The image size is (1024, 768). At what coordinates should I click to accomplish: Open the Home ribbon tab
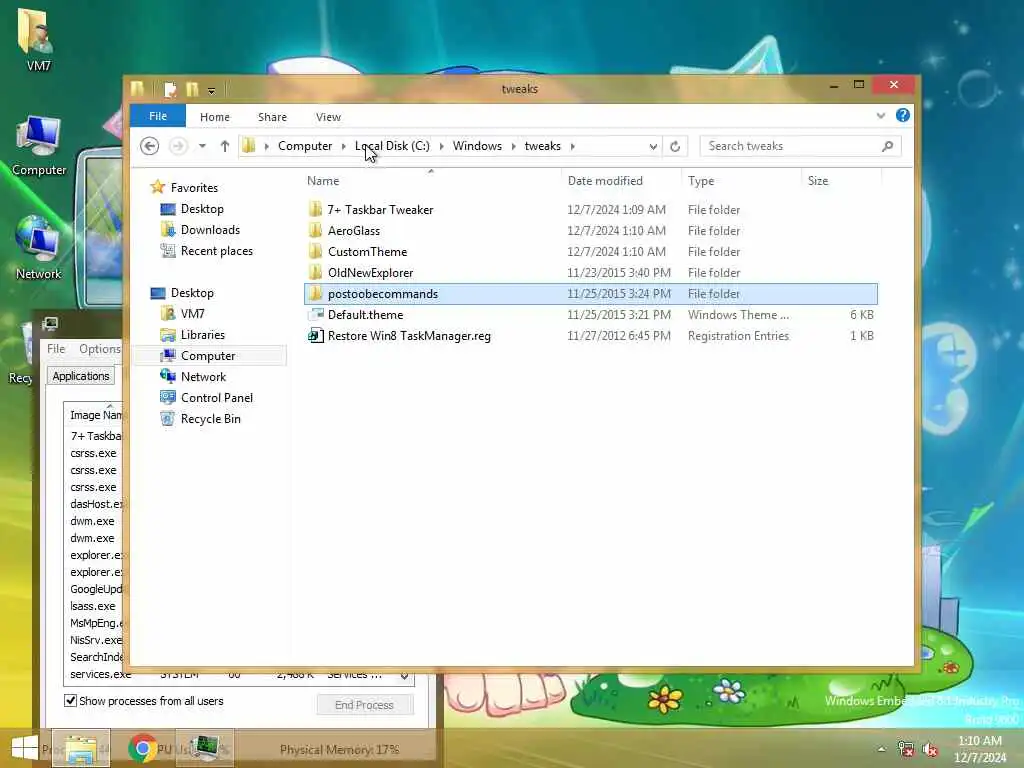point(215,117)
